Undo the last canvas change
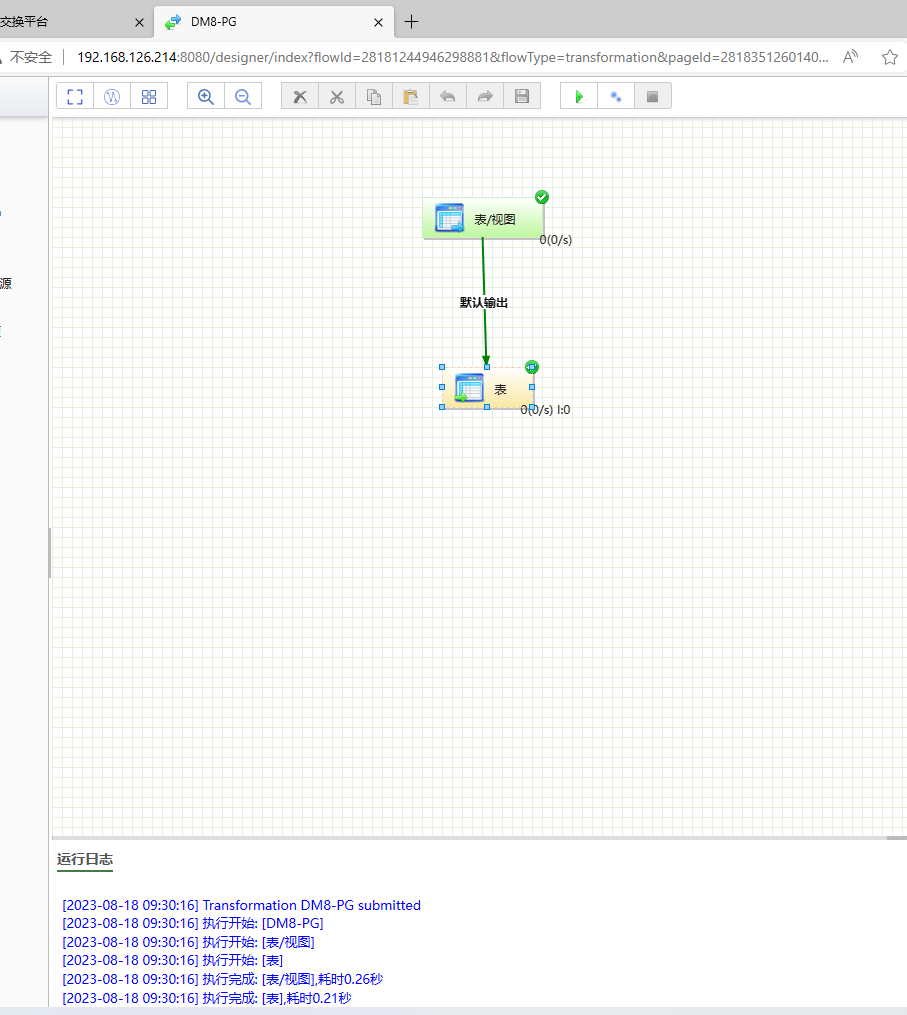Viewport: 907px width, 1015px height. 448,96
